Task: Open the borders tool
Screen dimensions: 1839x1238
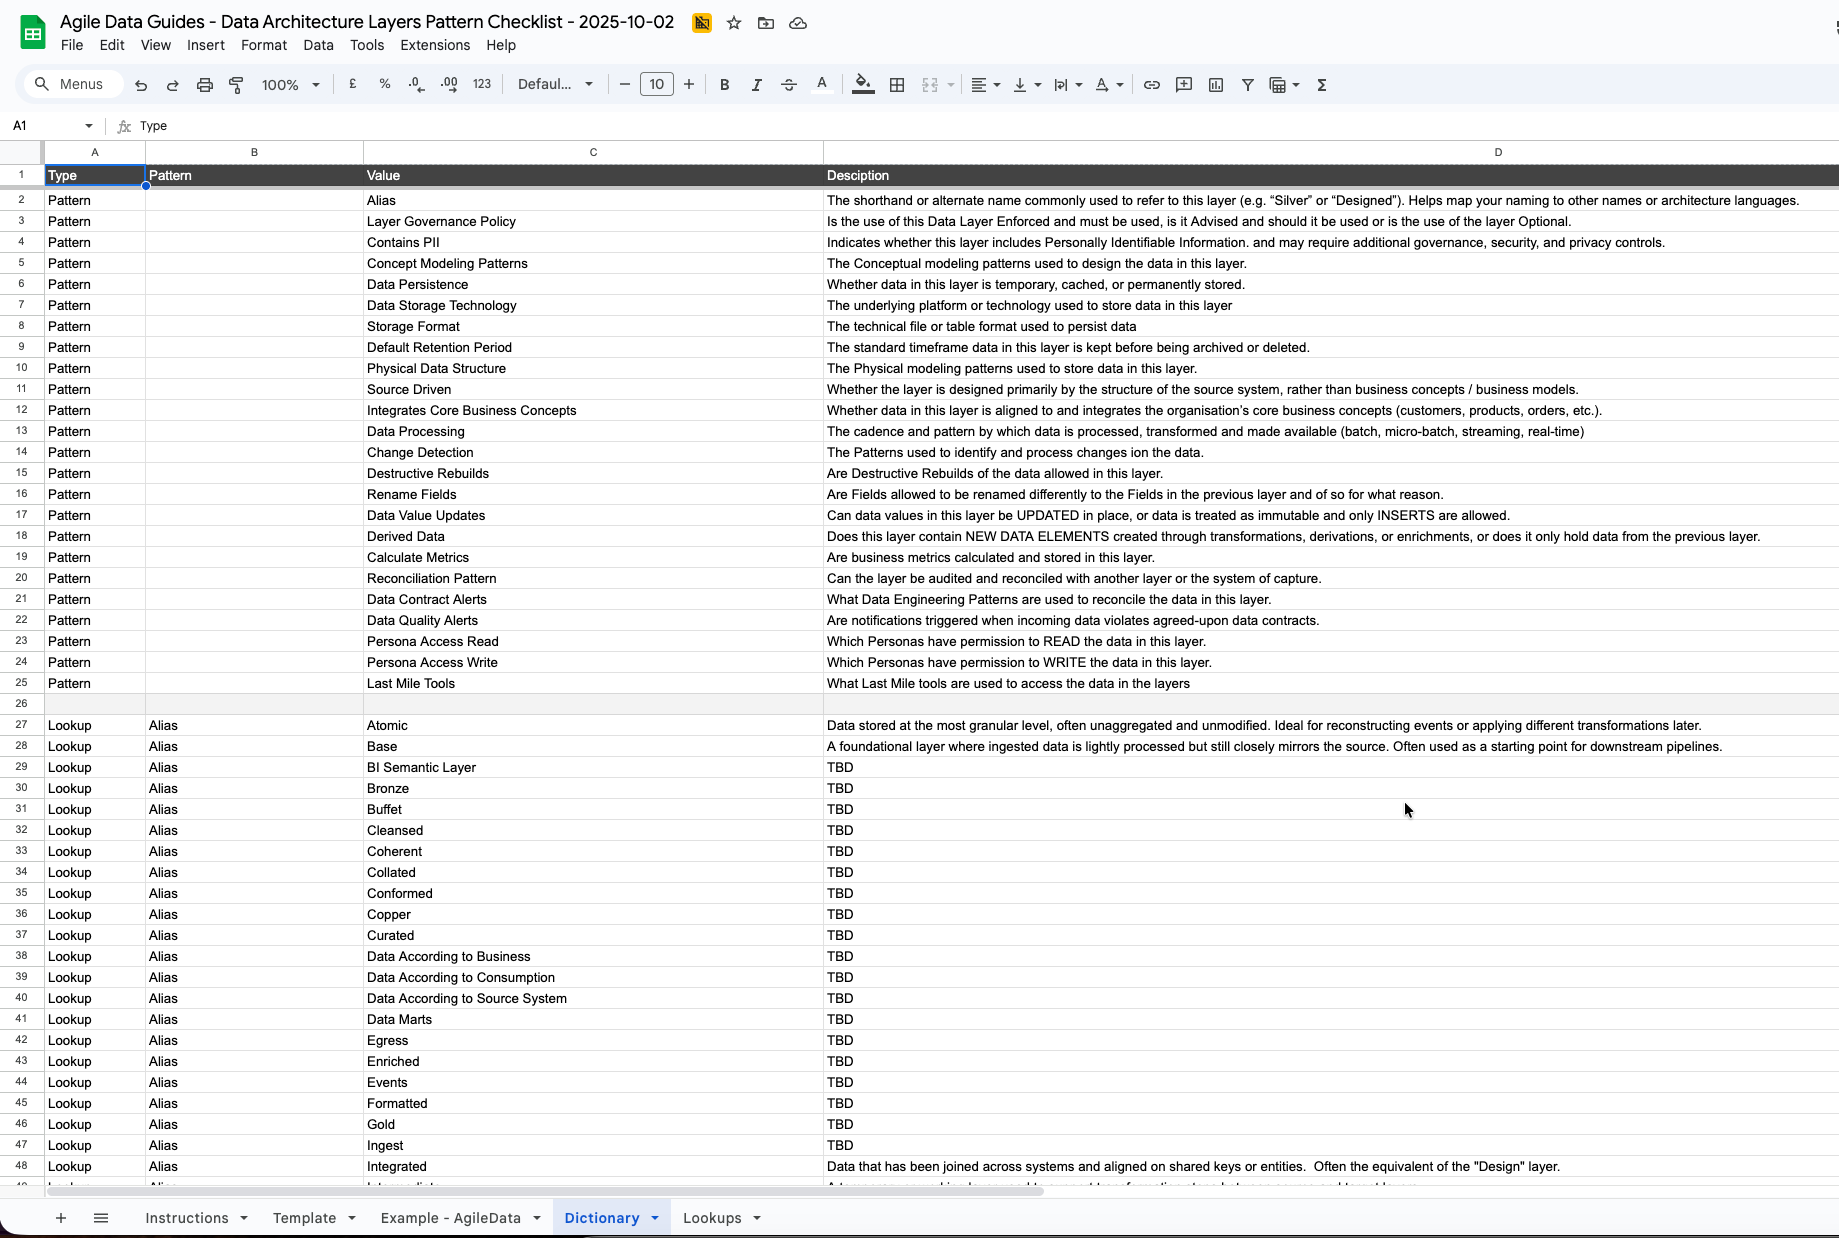Action: click(897, 85)
